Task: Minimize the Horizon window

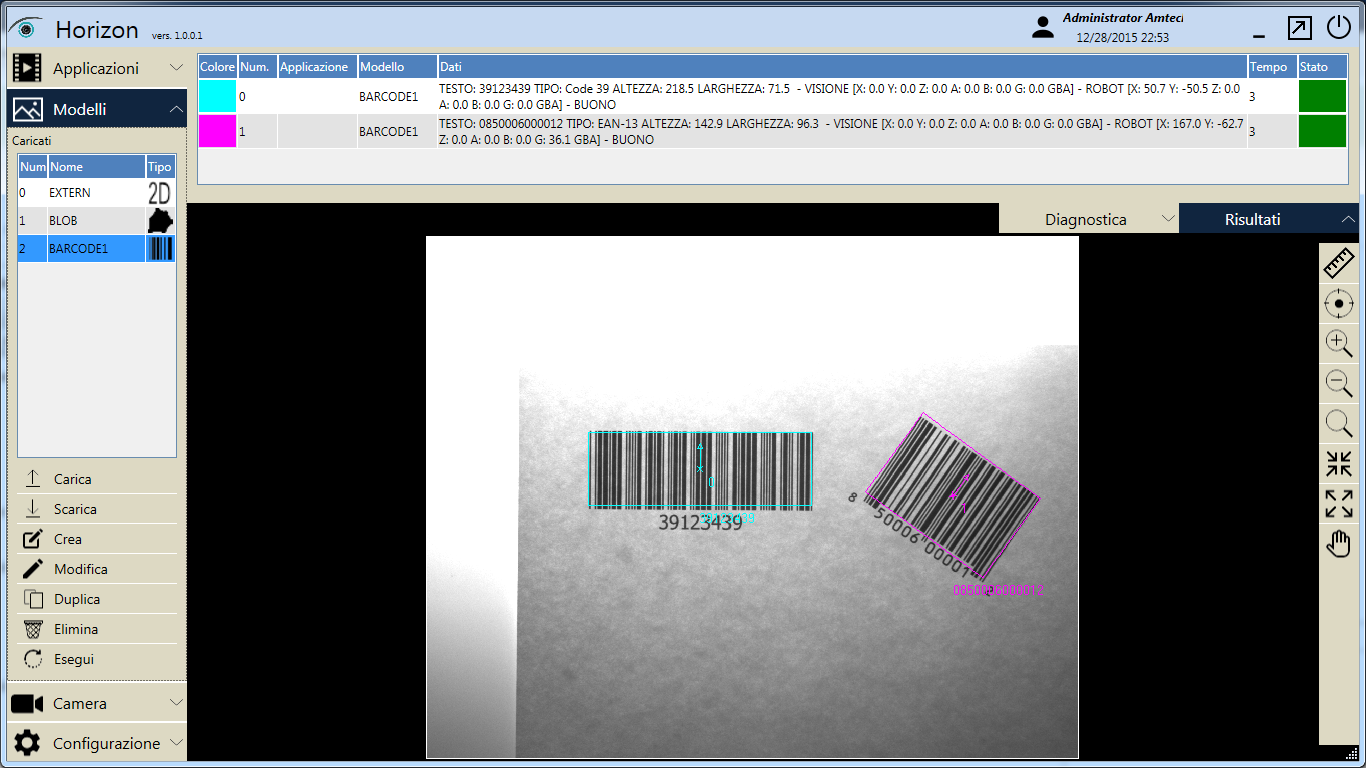Action: (1259, 36)
